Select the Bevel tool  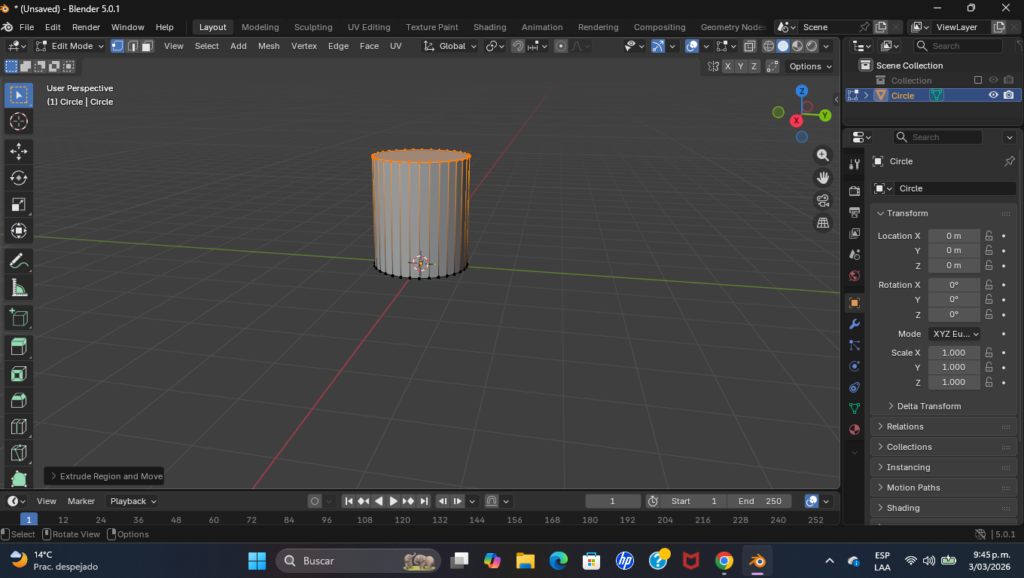tap(18, 400)
